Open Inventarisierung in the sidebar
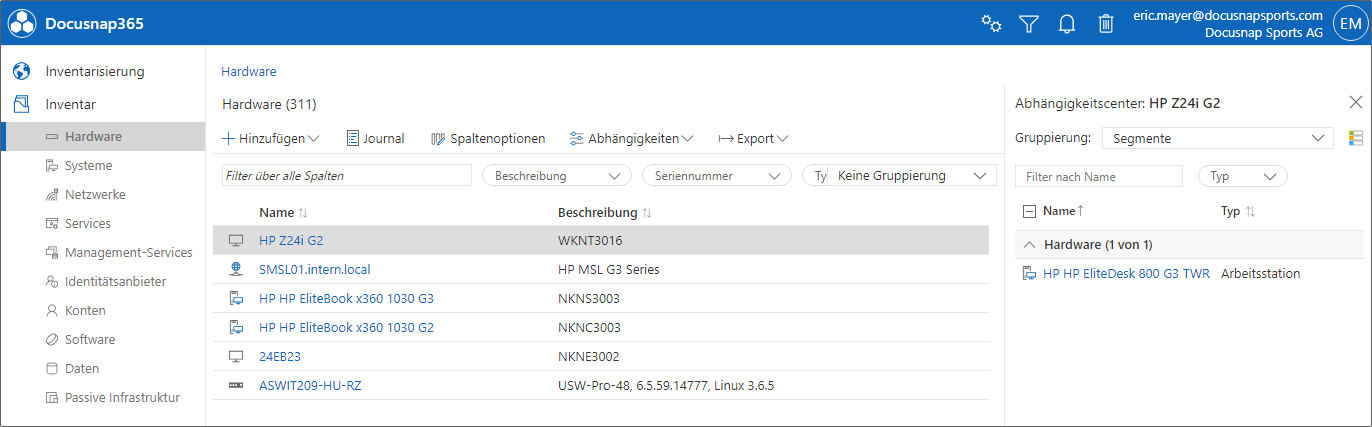This screenshot has width=1372, height=427. click(95, 71)
